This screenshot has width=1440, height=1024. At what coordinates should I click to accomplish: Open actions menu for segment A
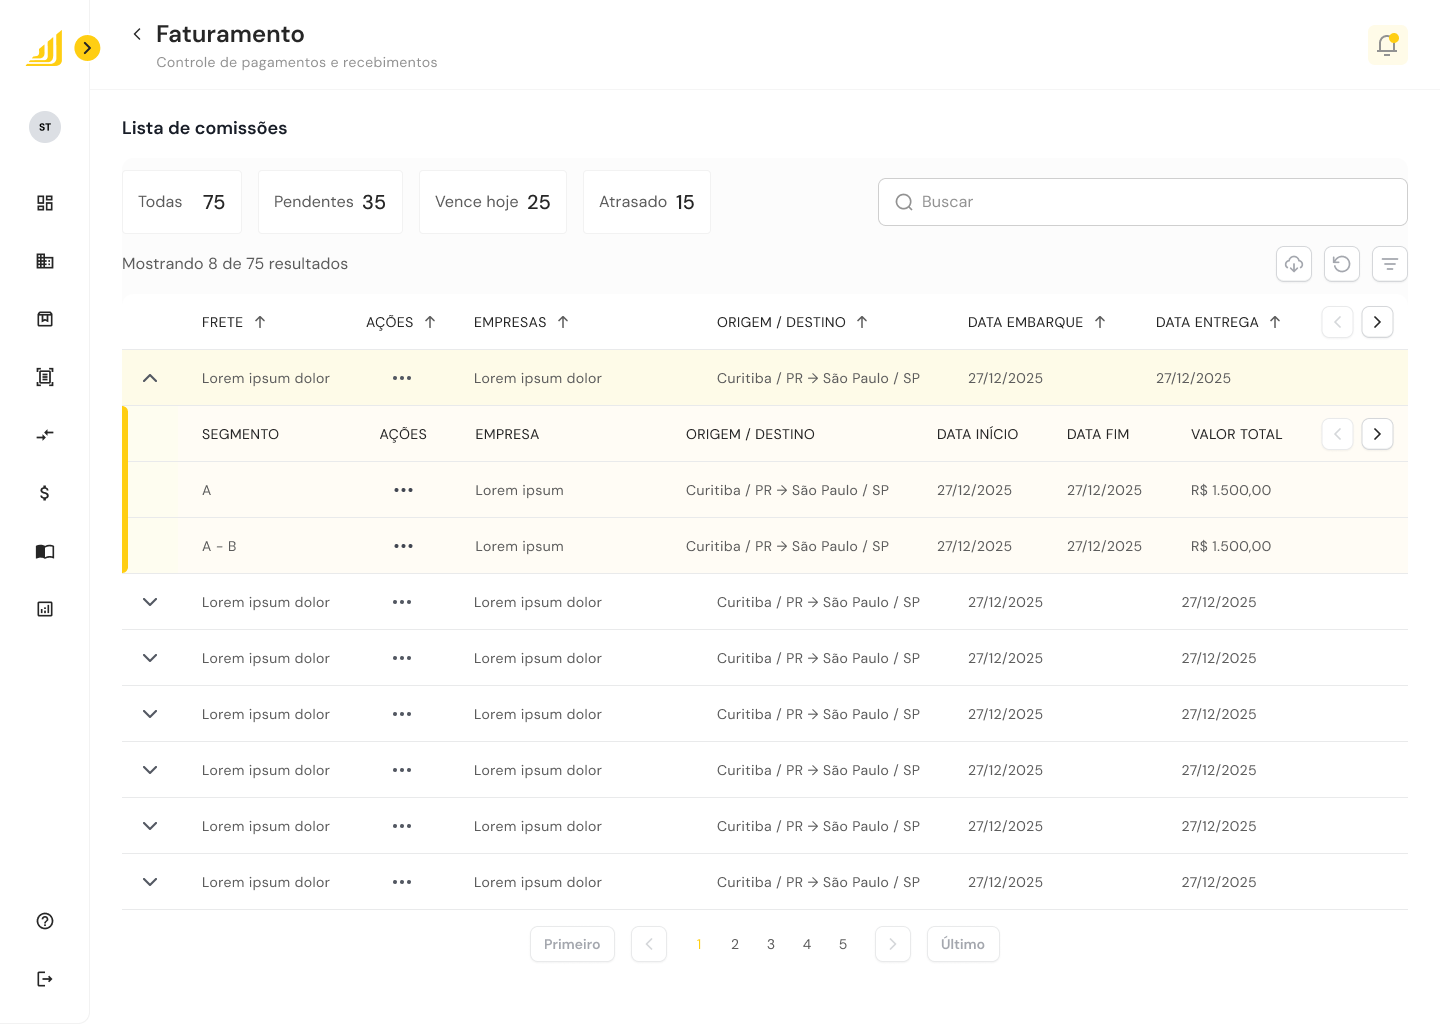point(403,490)
